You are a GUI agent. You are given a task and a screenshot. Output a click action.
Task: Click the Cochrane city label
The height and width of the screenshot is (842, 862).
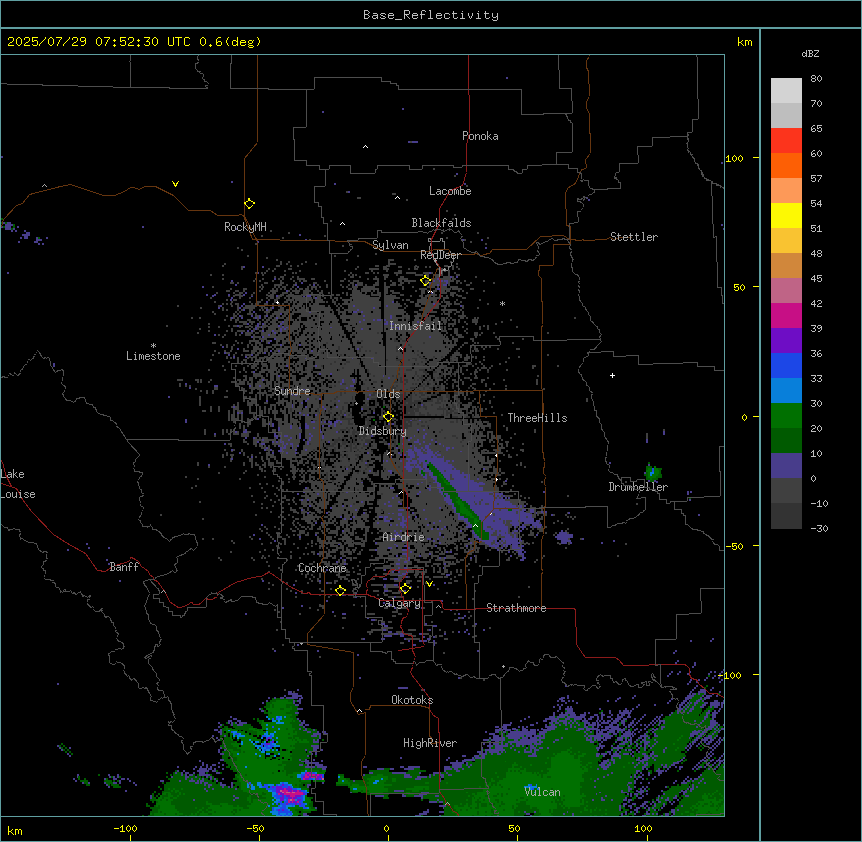pos(322,568)
